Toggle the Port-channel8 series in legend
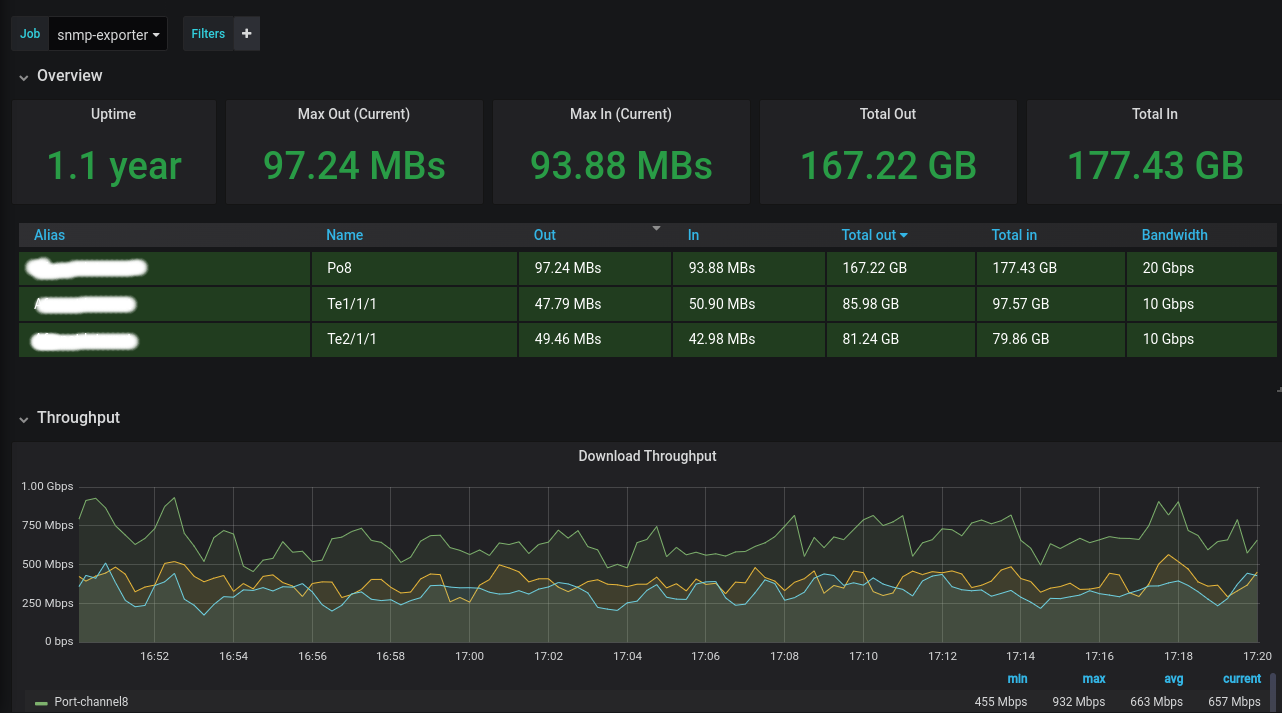The image size is (1282, 713). [x=91, y=702]
